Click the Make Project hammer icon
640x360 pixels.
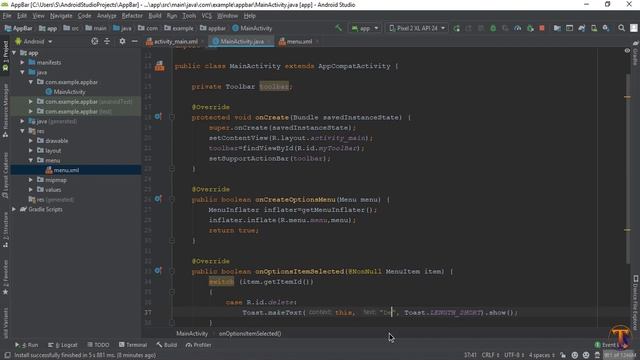tap(338, 28)
